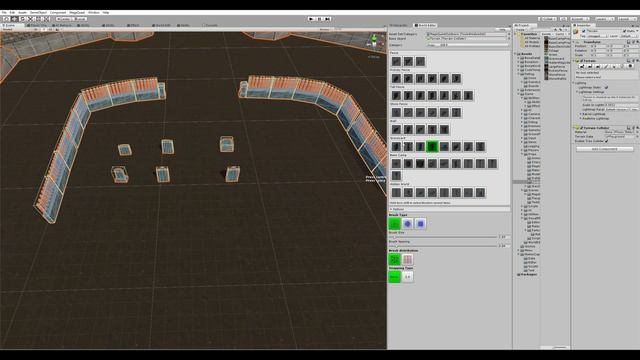Screen dimensions: 640x360
Task: Select last prefab in the Tall Fence row
Action: (468, 96)
